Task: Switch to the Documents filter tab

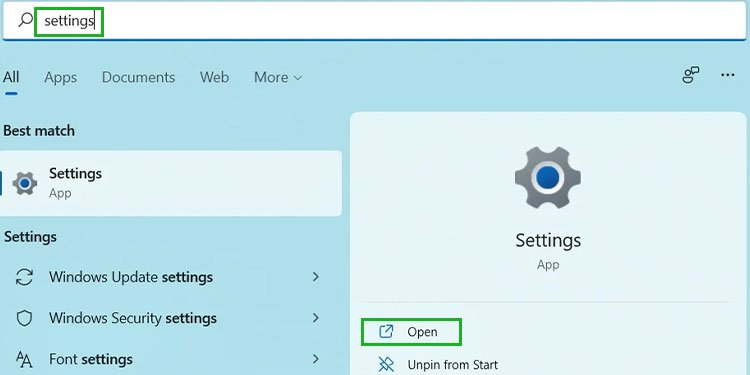Action: pos(138,77)
